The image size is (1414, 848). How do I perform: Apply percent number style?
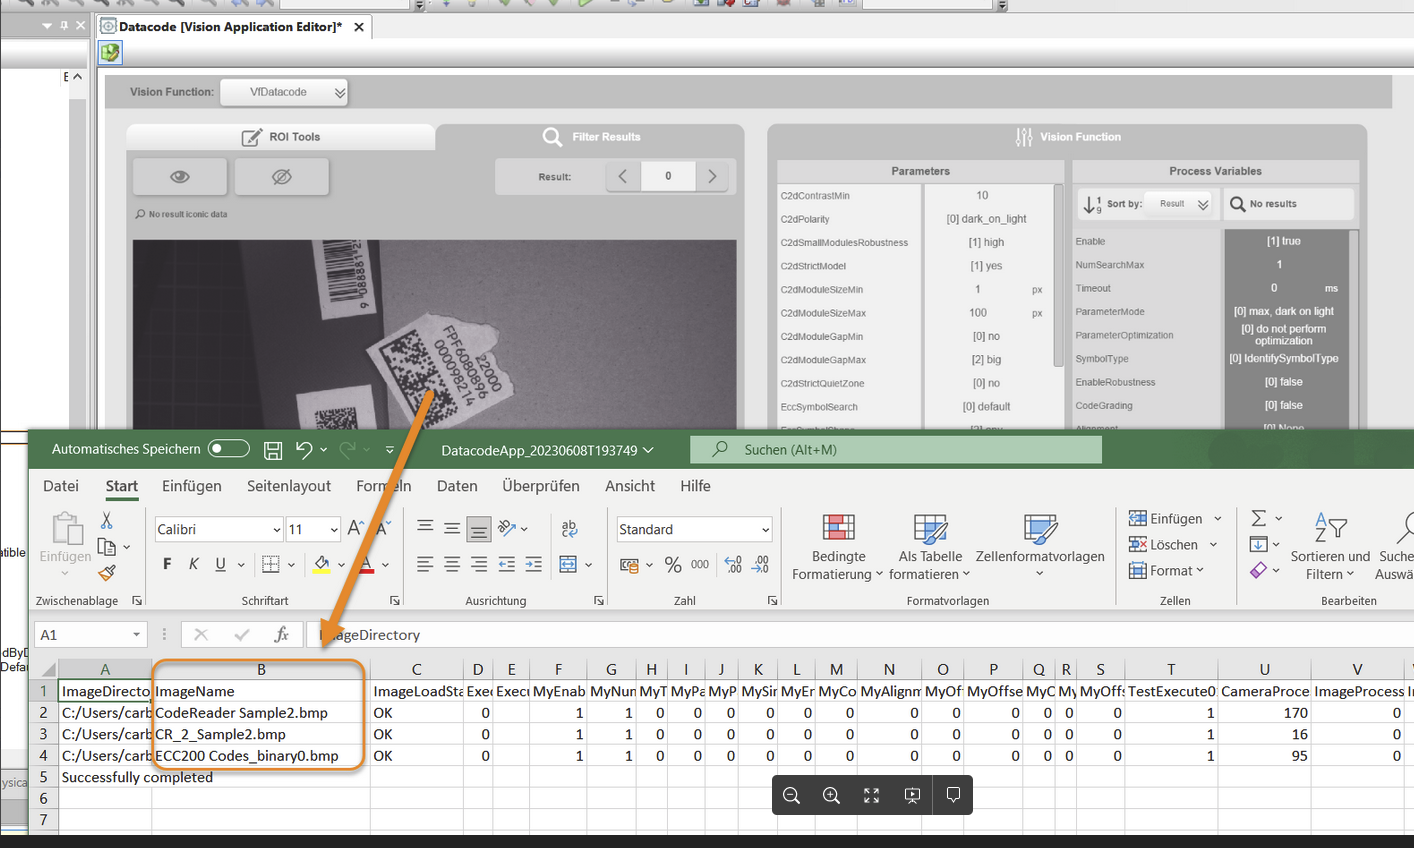tap(673, 565)
